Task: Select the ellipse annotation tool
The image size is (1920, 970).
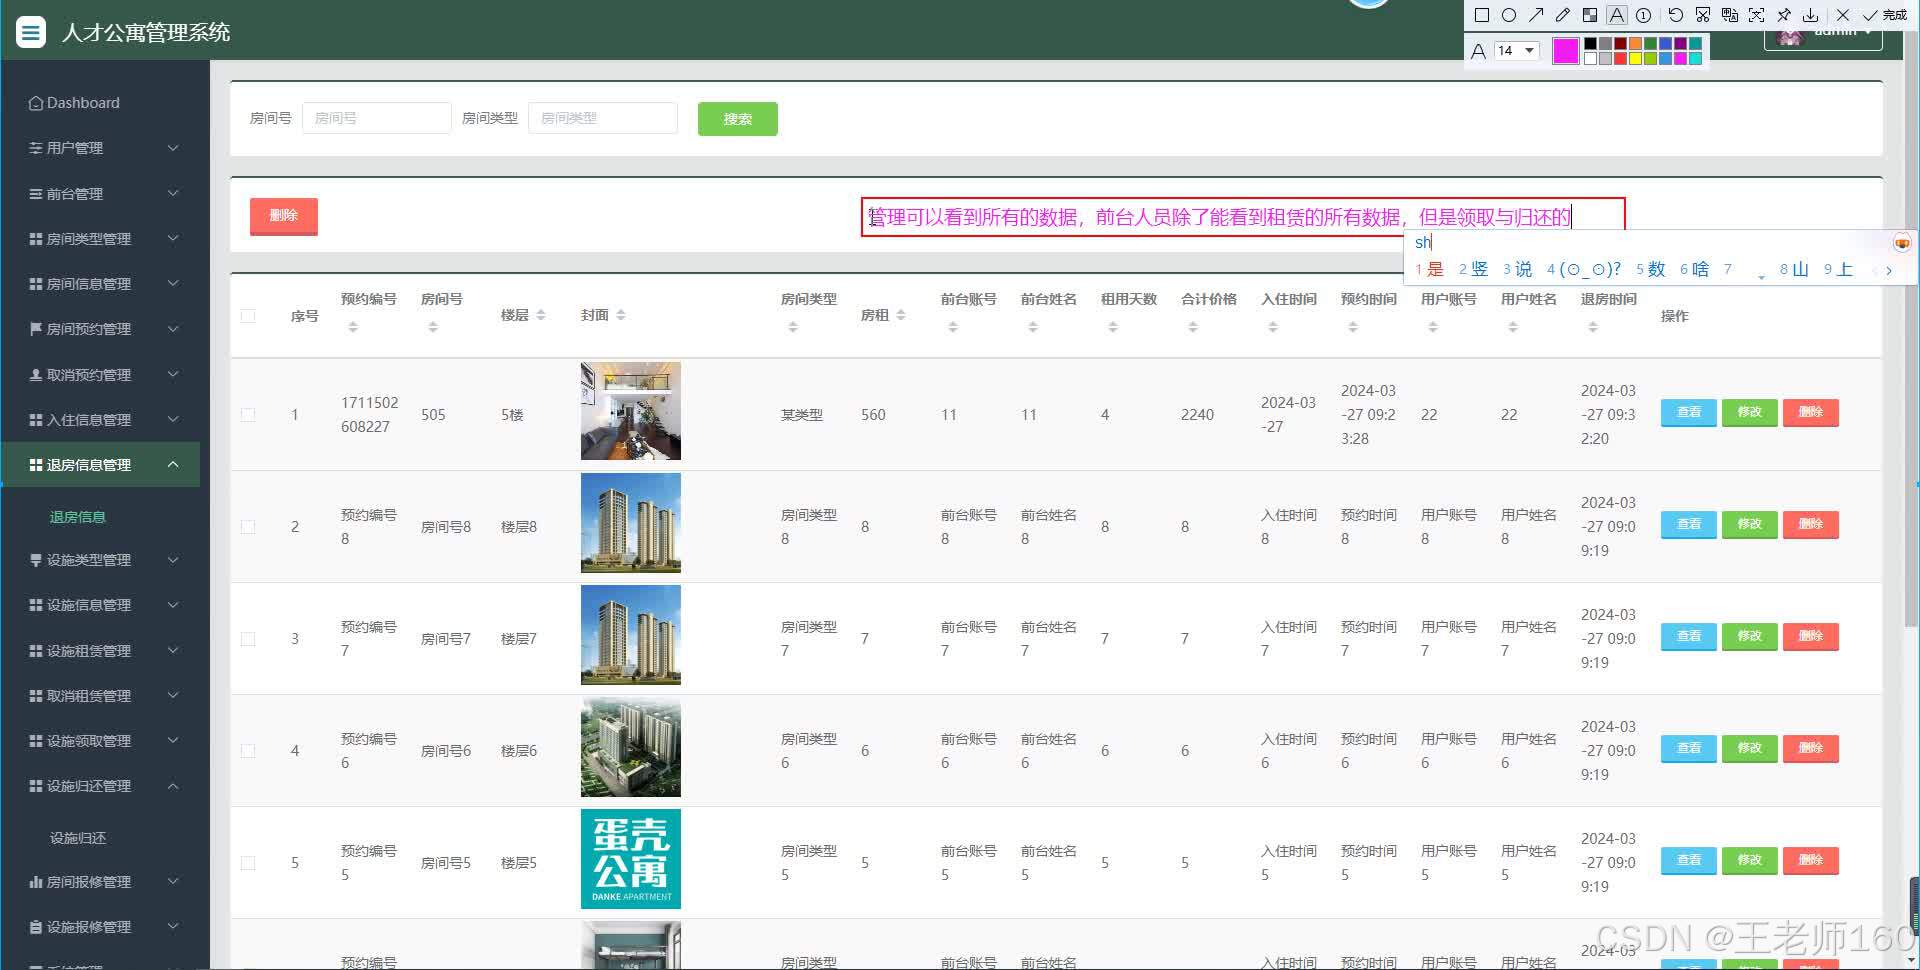Action: 1509,15
